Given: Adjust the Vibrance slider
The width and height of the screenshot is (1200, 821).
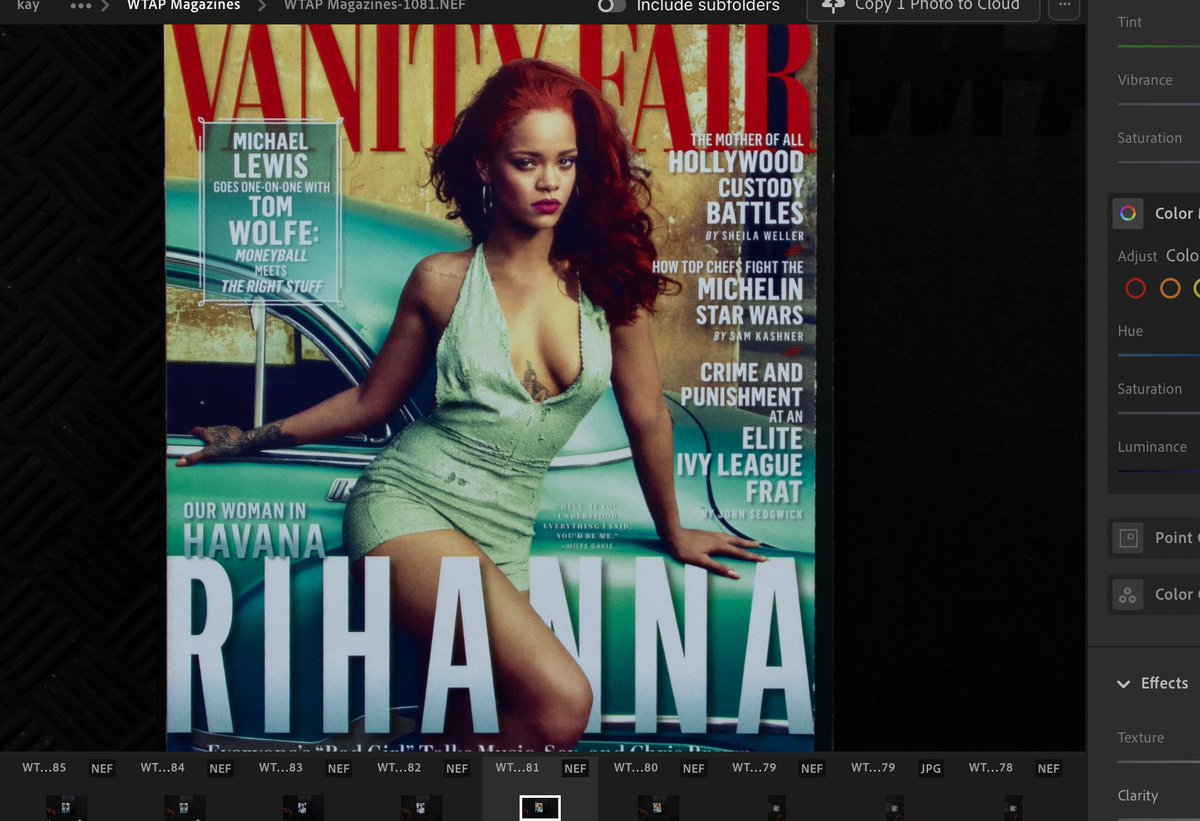Looking at the screenshot, I should point(1158,103).
